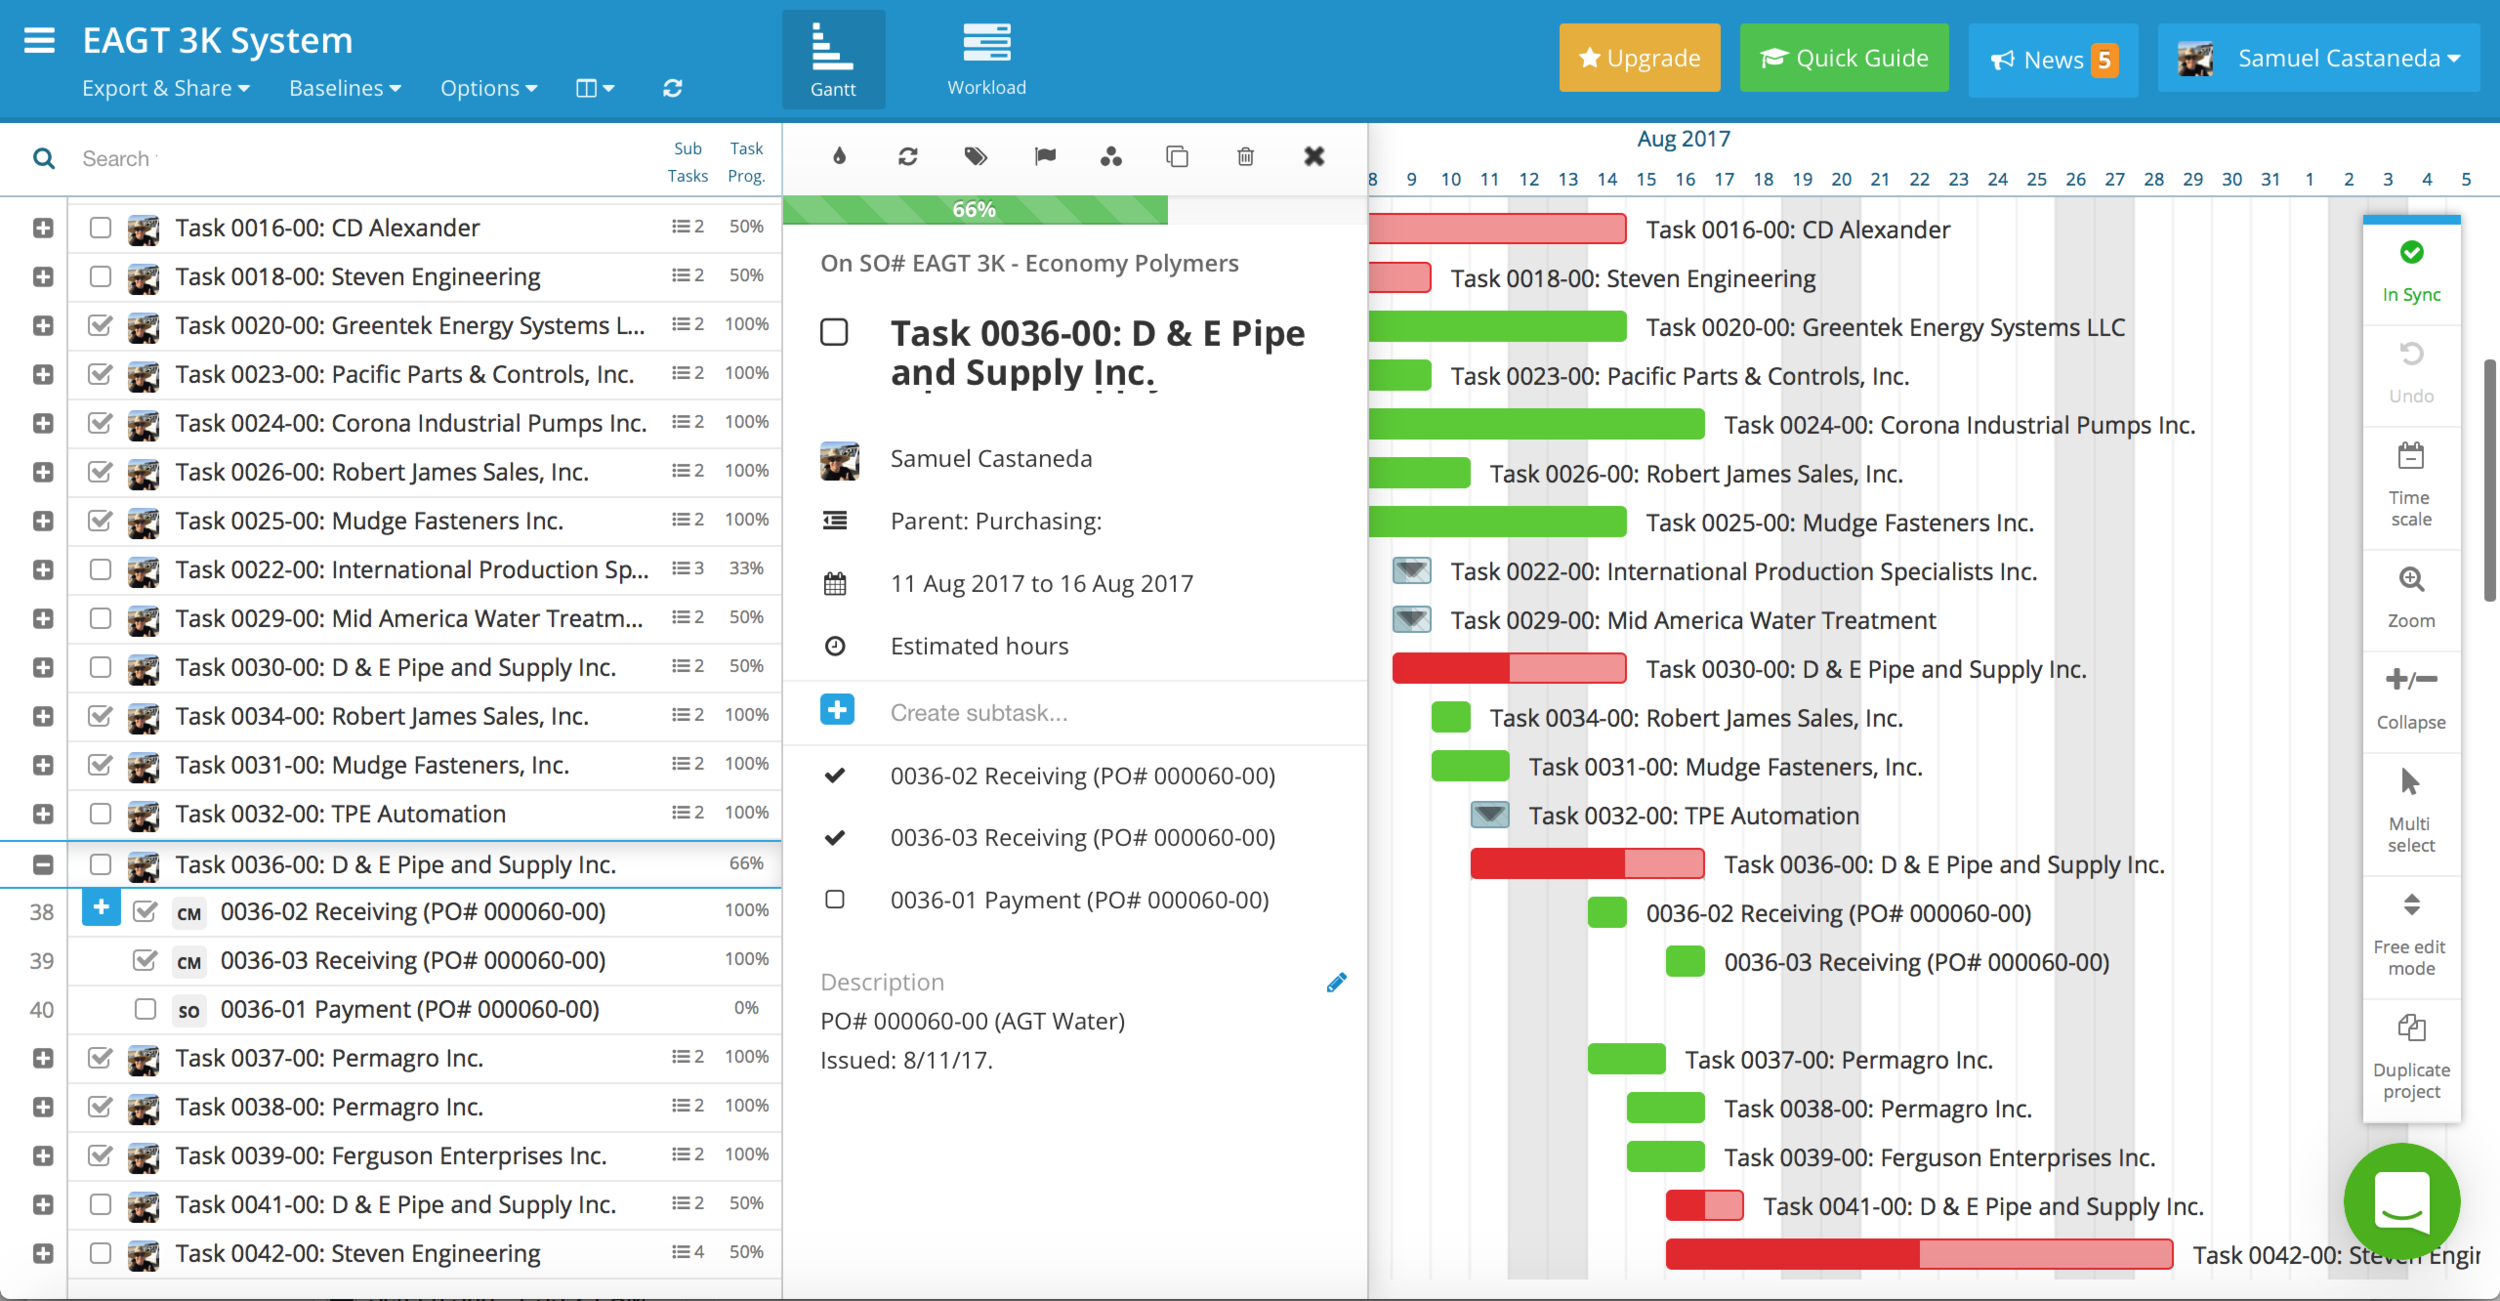Open the Zoom tool
The width and height of the screenshot is (2500, 1301).
tap(2411, 598)
